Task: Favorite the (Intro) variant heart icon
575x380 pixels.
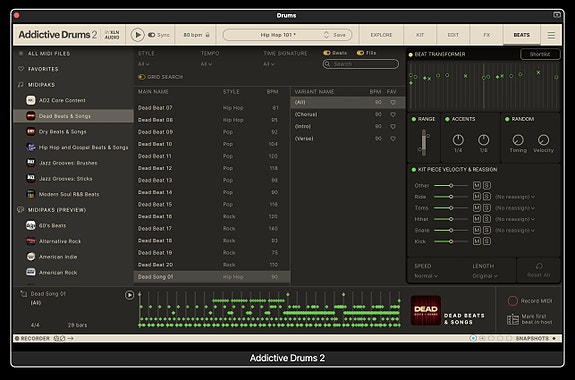Action: [x=393, y=127]
